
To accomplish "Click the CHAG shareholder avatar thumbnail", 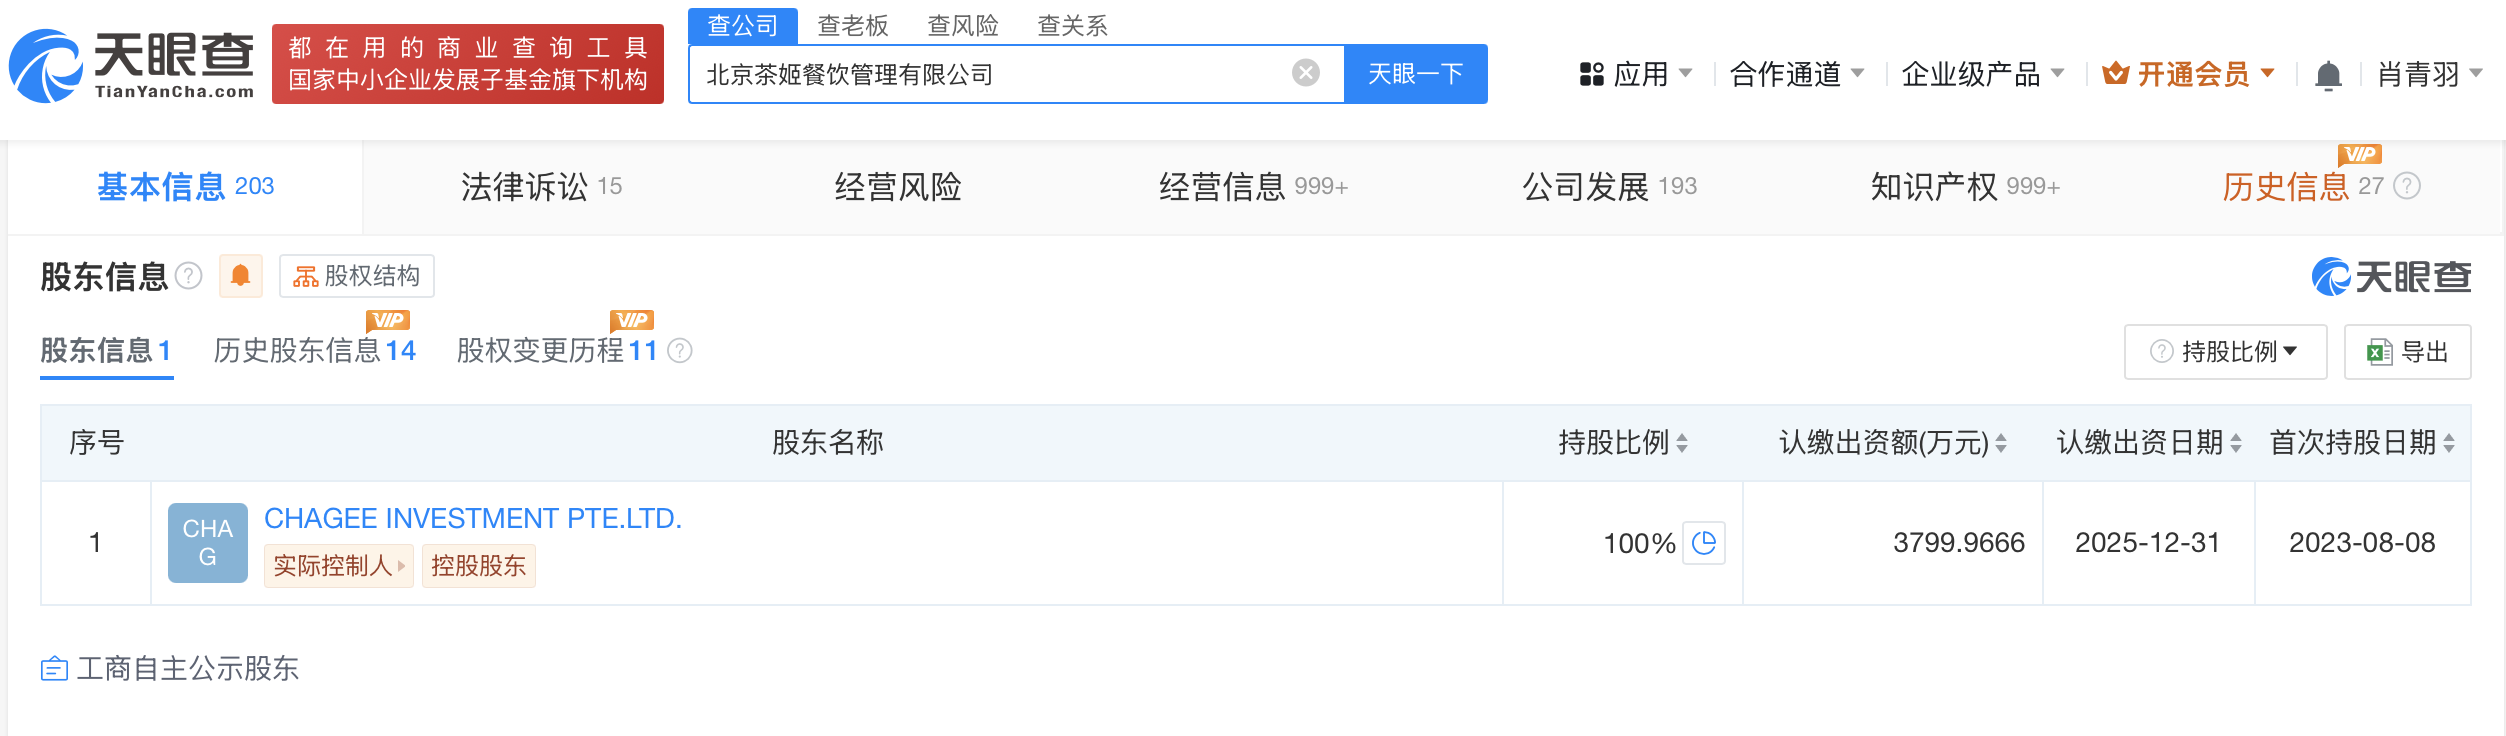I will 207,543.
